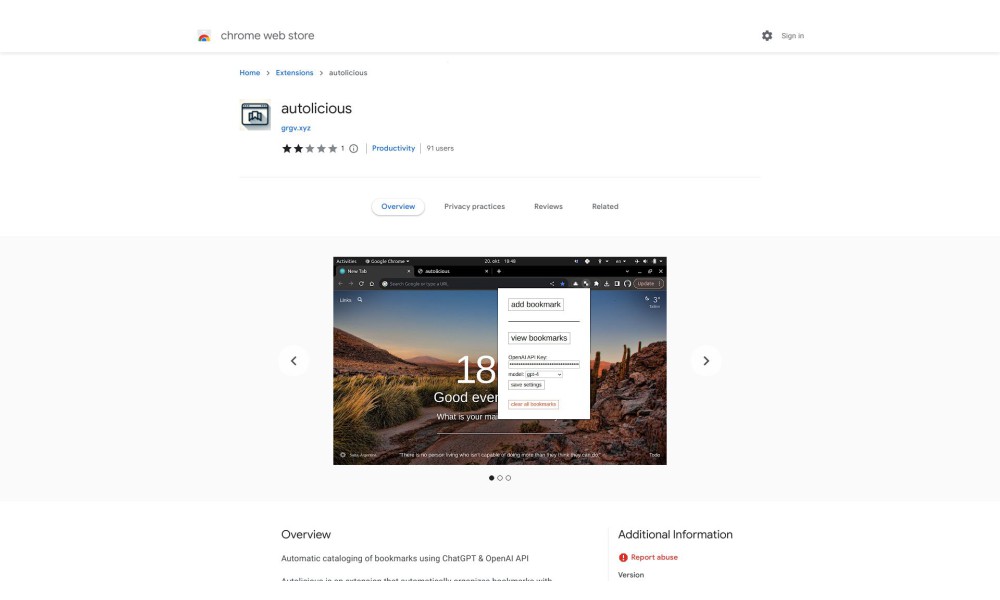This screenshot has width=1000, height=600.
Task: Open the Productivity category link
Action: tap(393, 148)
